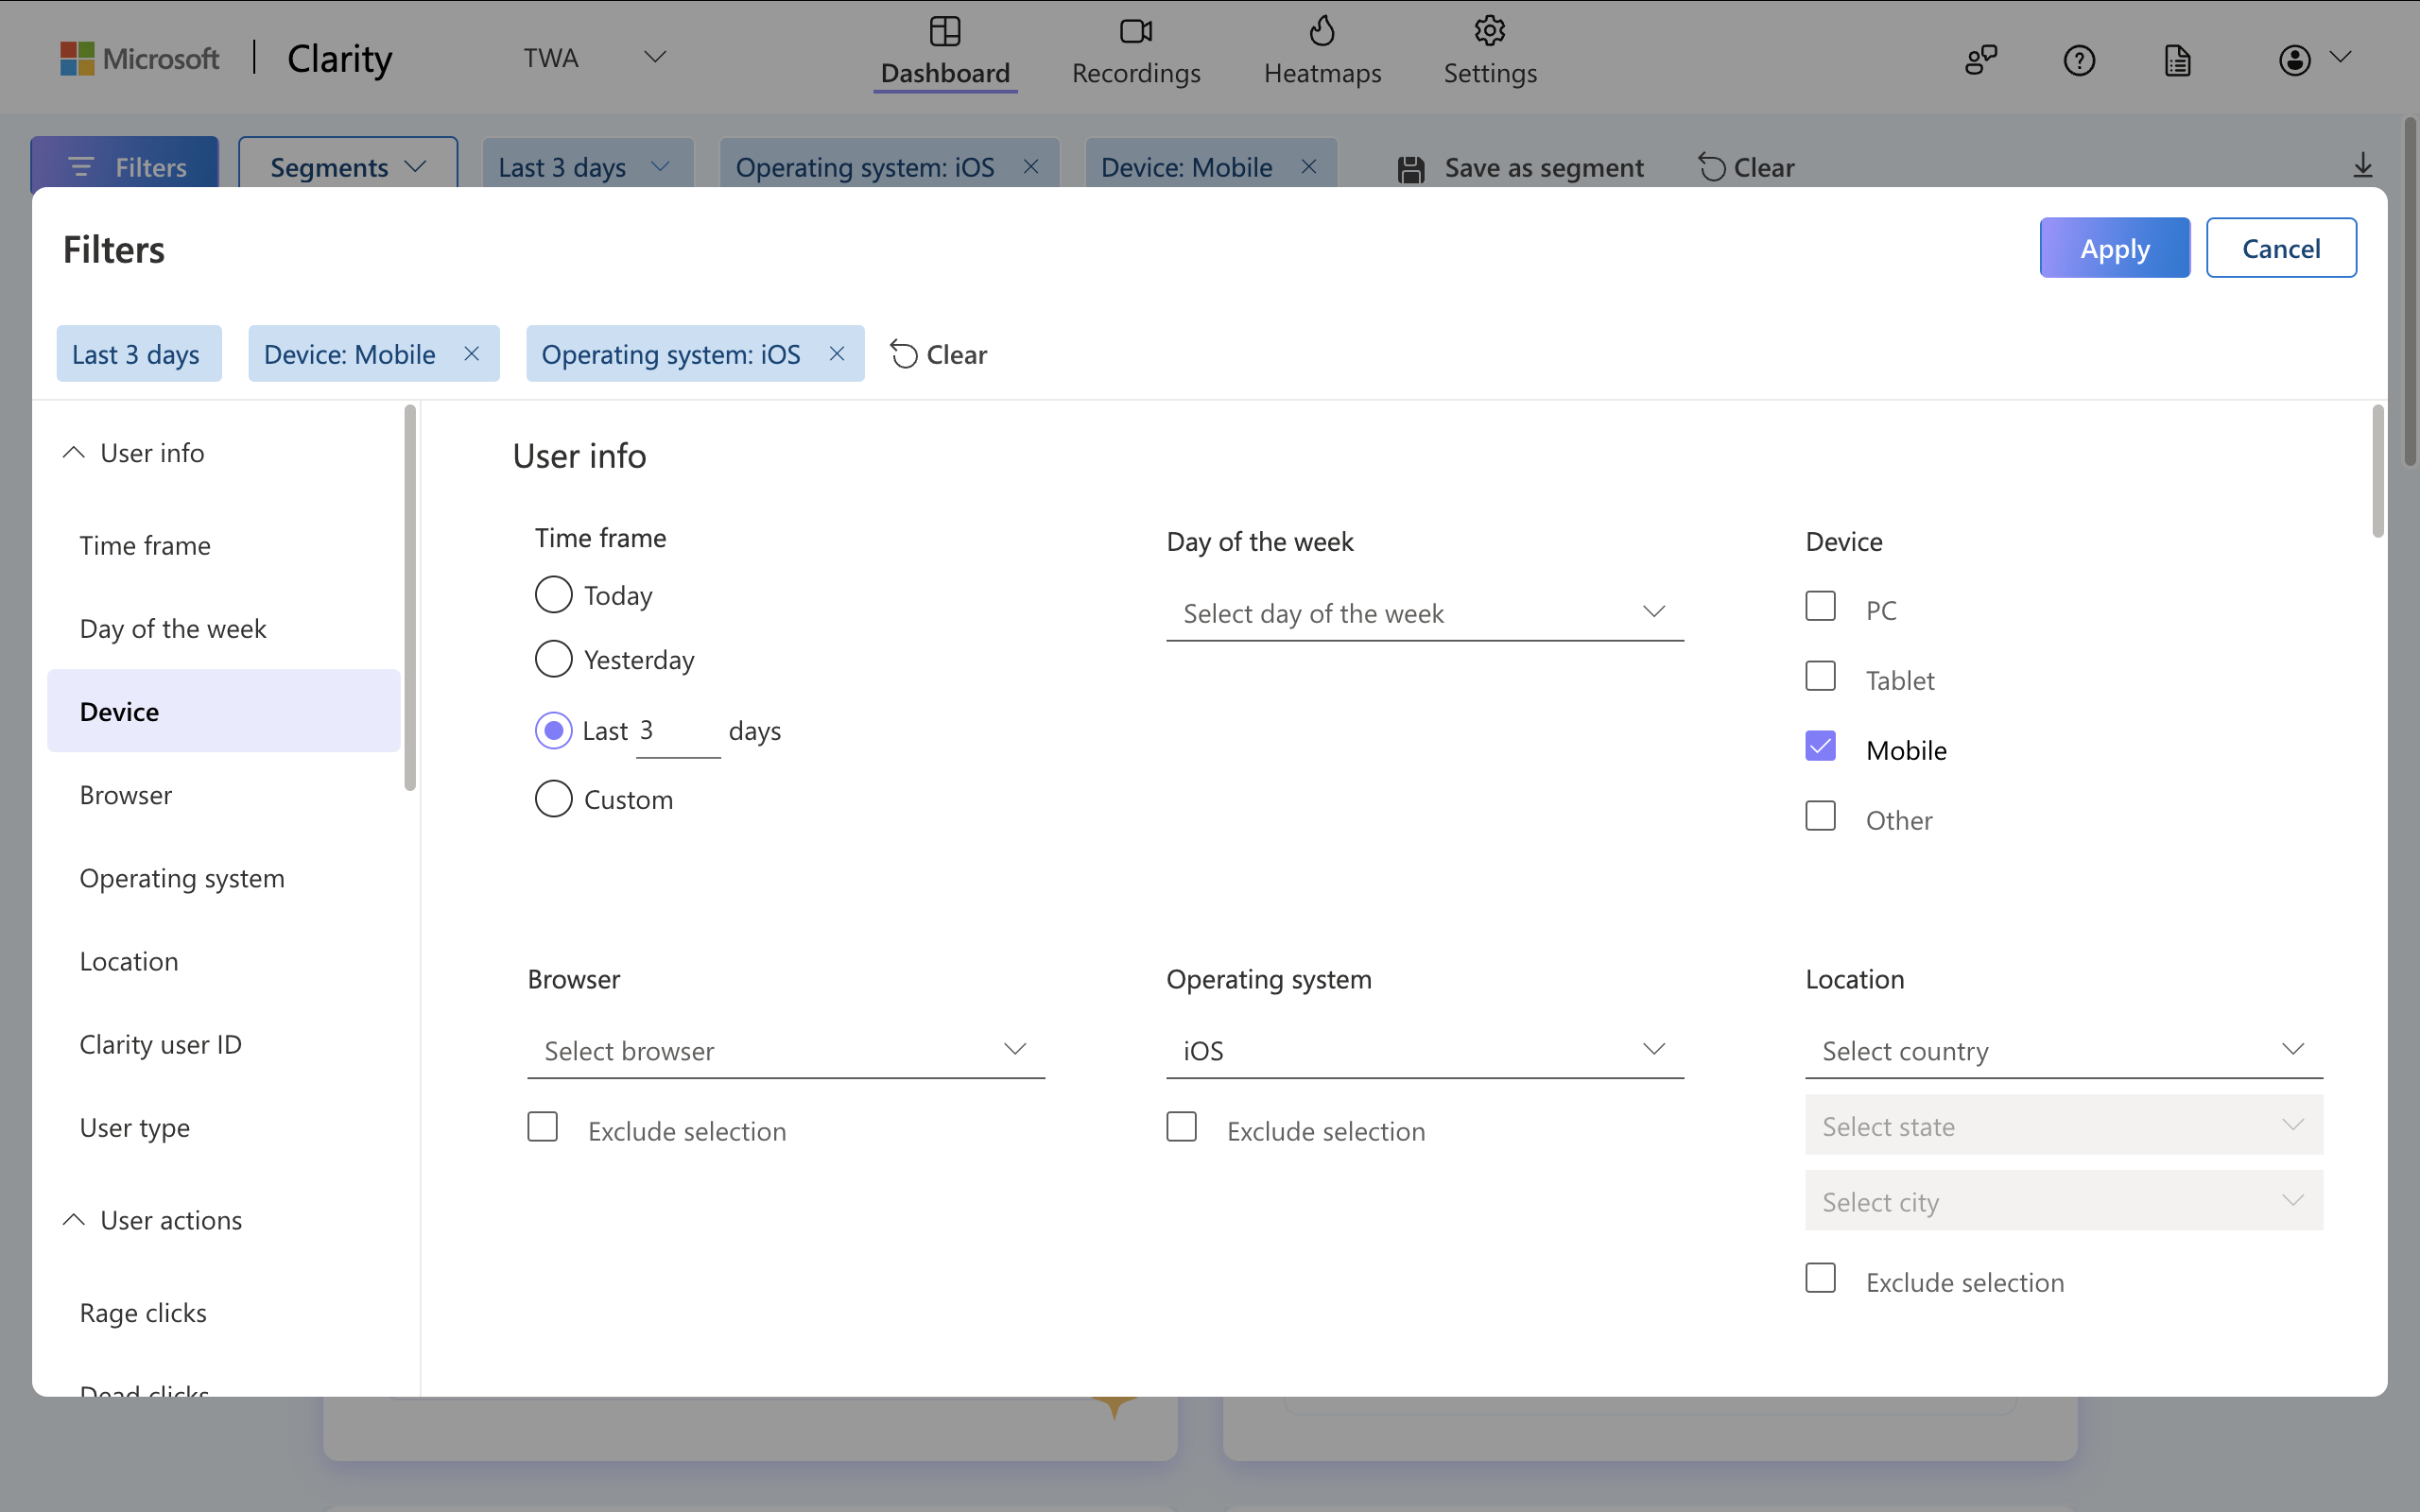Open the Heatmaps flame icon
This screenshot has height=1512, width=2420.
(1322, 30)
